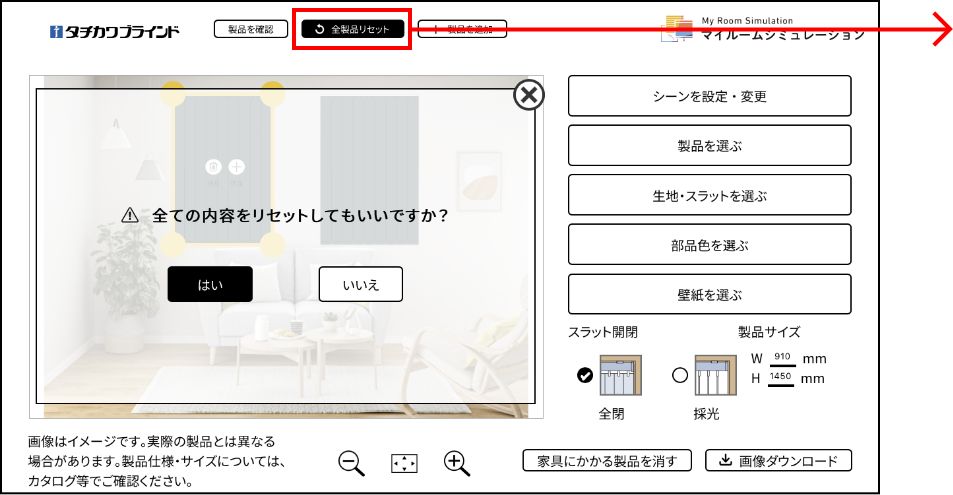Click the delete icon on the left blind
This screenshot has height=495, width=953.
click(x=213, y=167)
